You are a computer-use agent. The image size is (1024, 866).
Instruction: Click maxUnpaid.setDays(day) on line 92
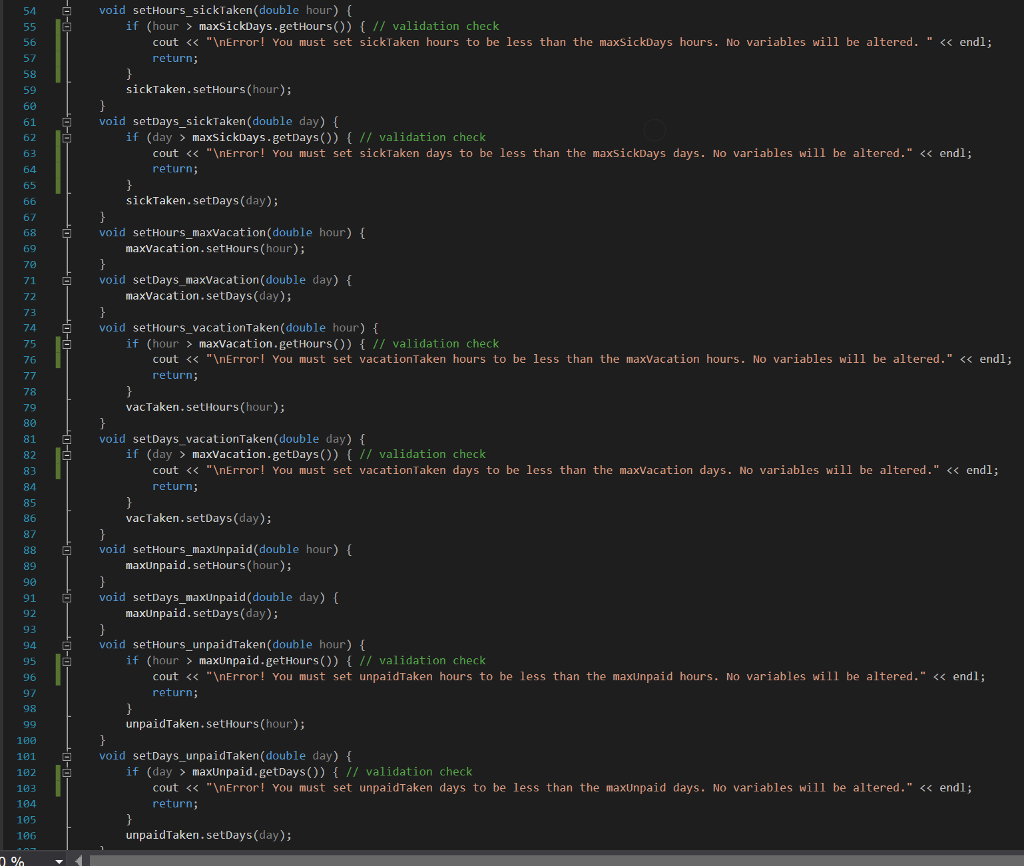click(x=202, y=613)
